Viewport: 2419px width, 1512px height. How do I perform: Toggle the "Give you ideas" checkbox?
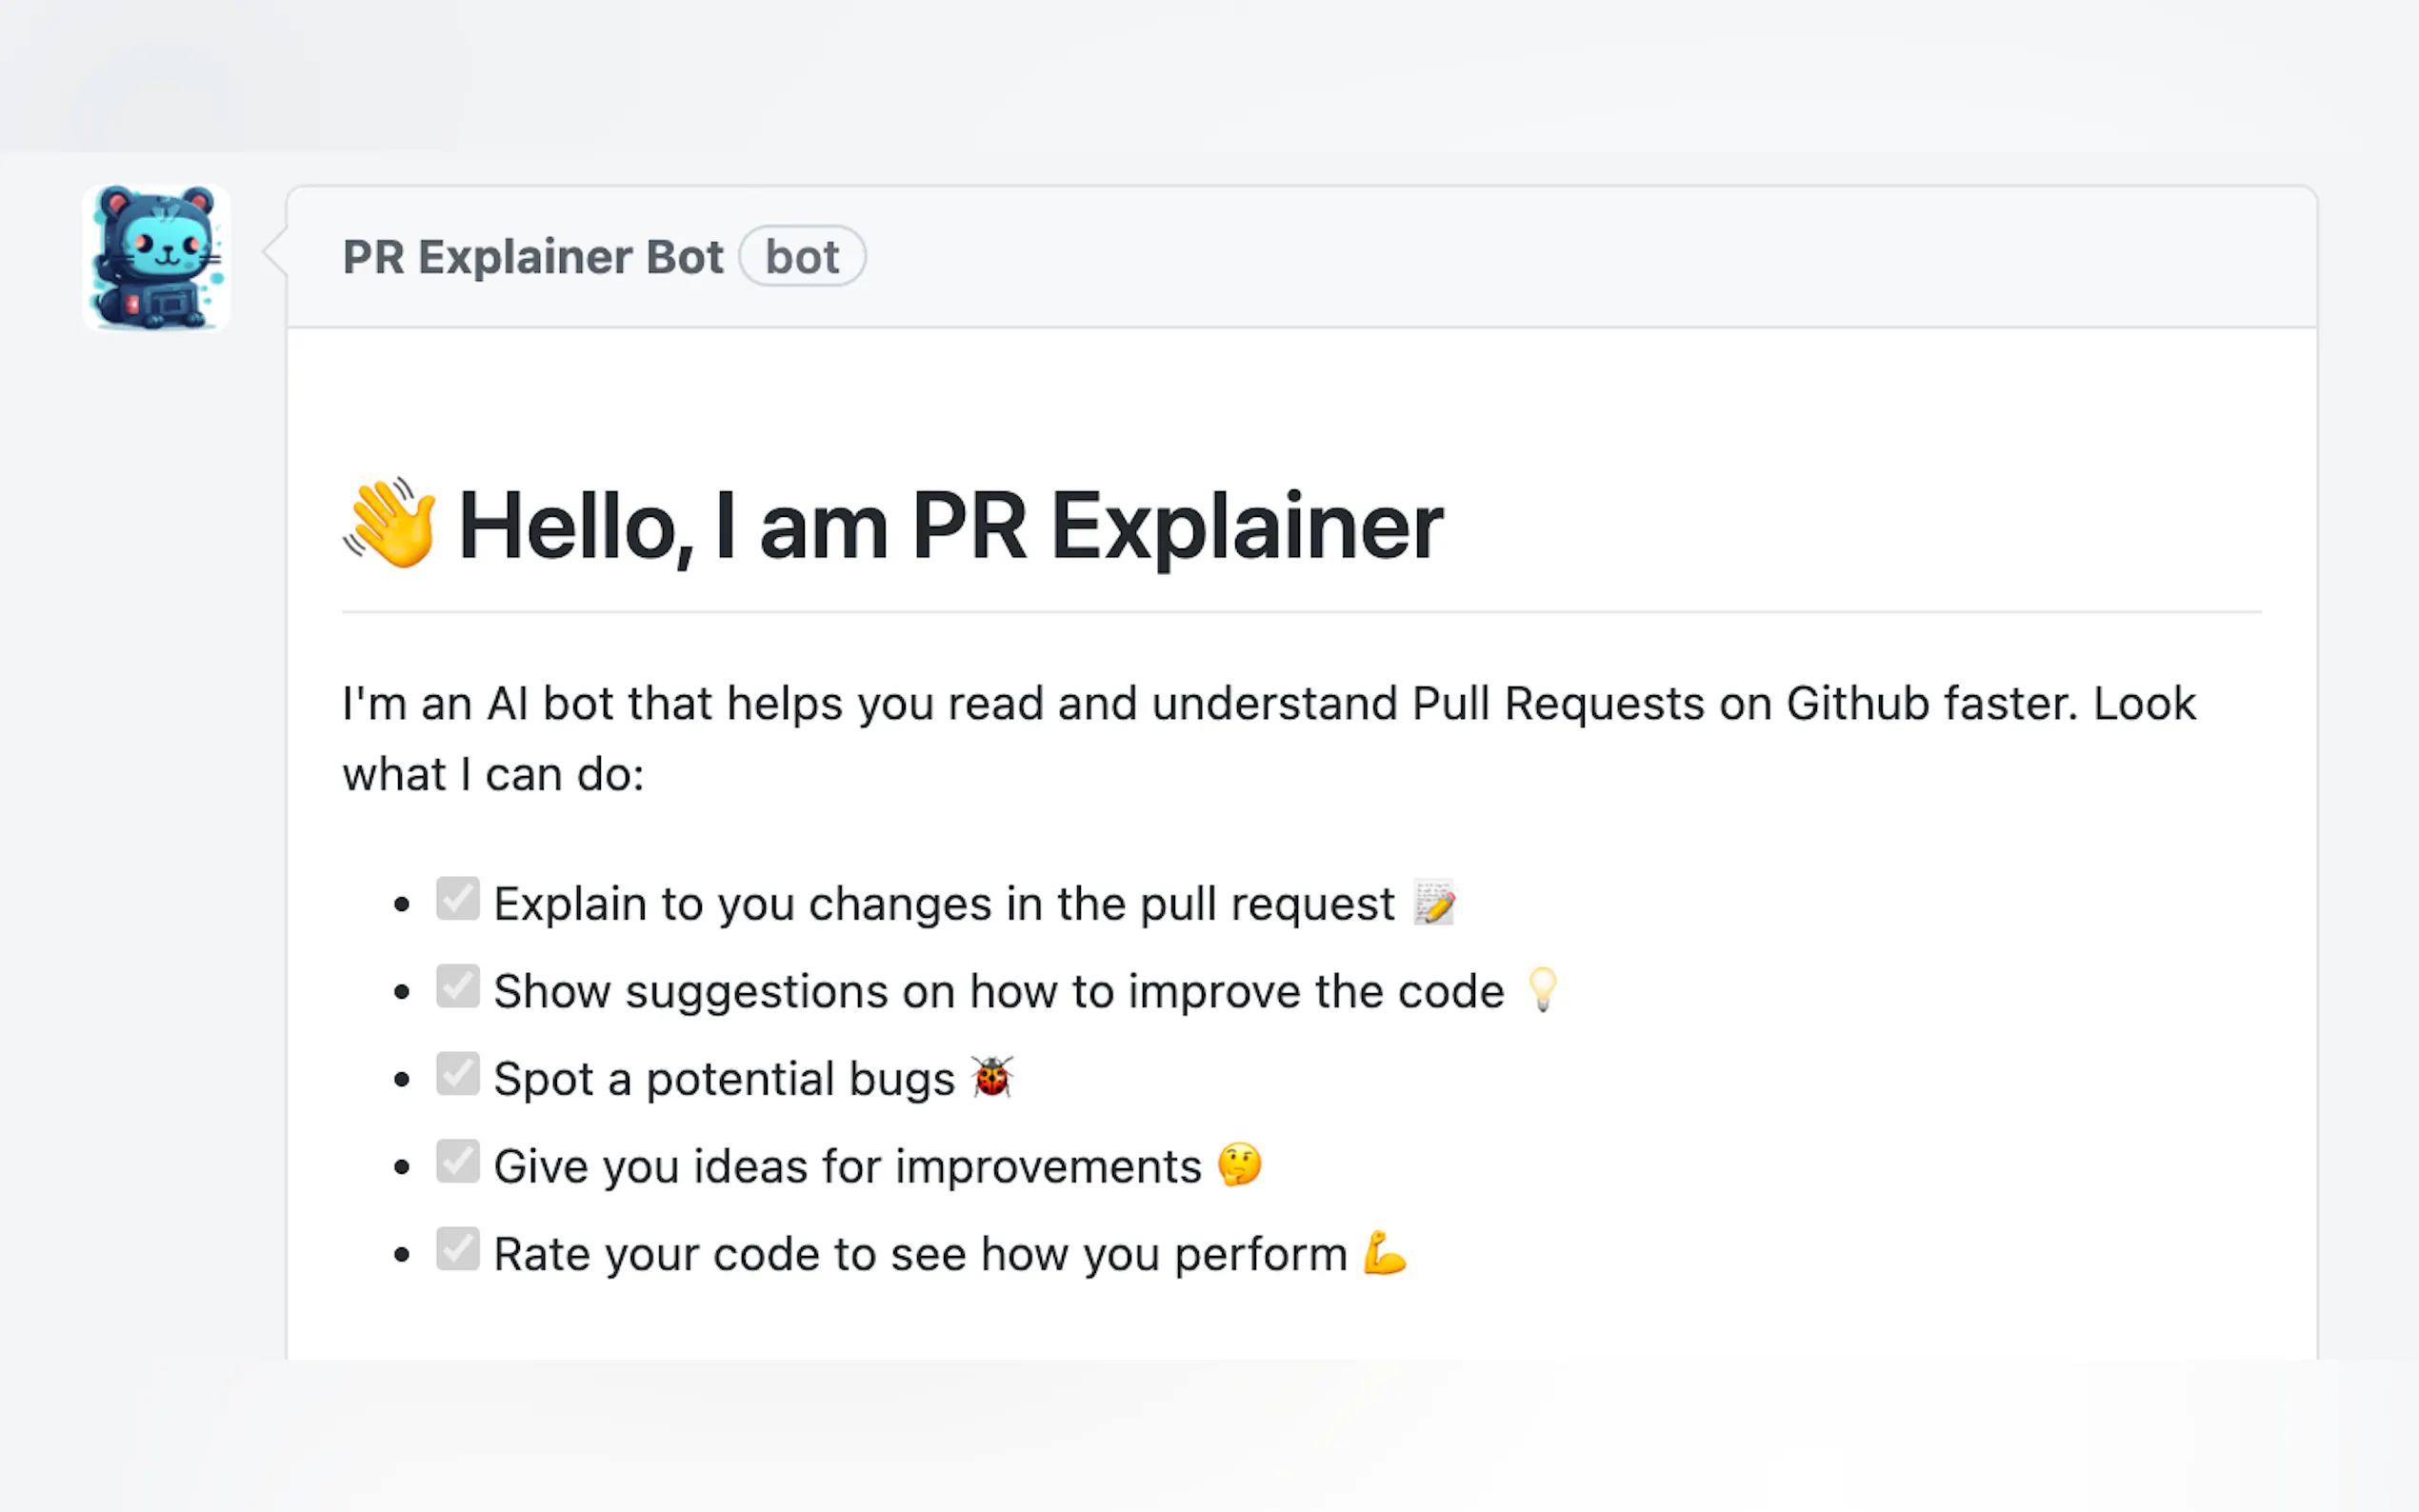[x=458, y=1161]
